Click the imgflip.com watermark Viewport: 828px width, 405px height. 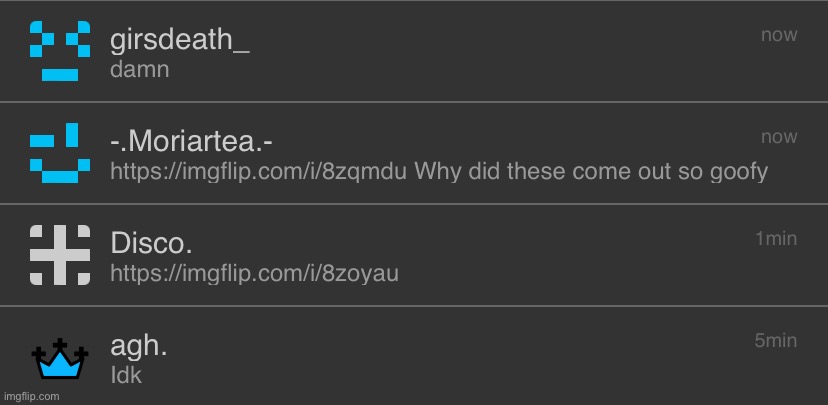(x=32, y=397)
